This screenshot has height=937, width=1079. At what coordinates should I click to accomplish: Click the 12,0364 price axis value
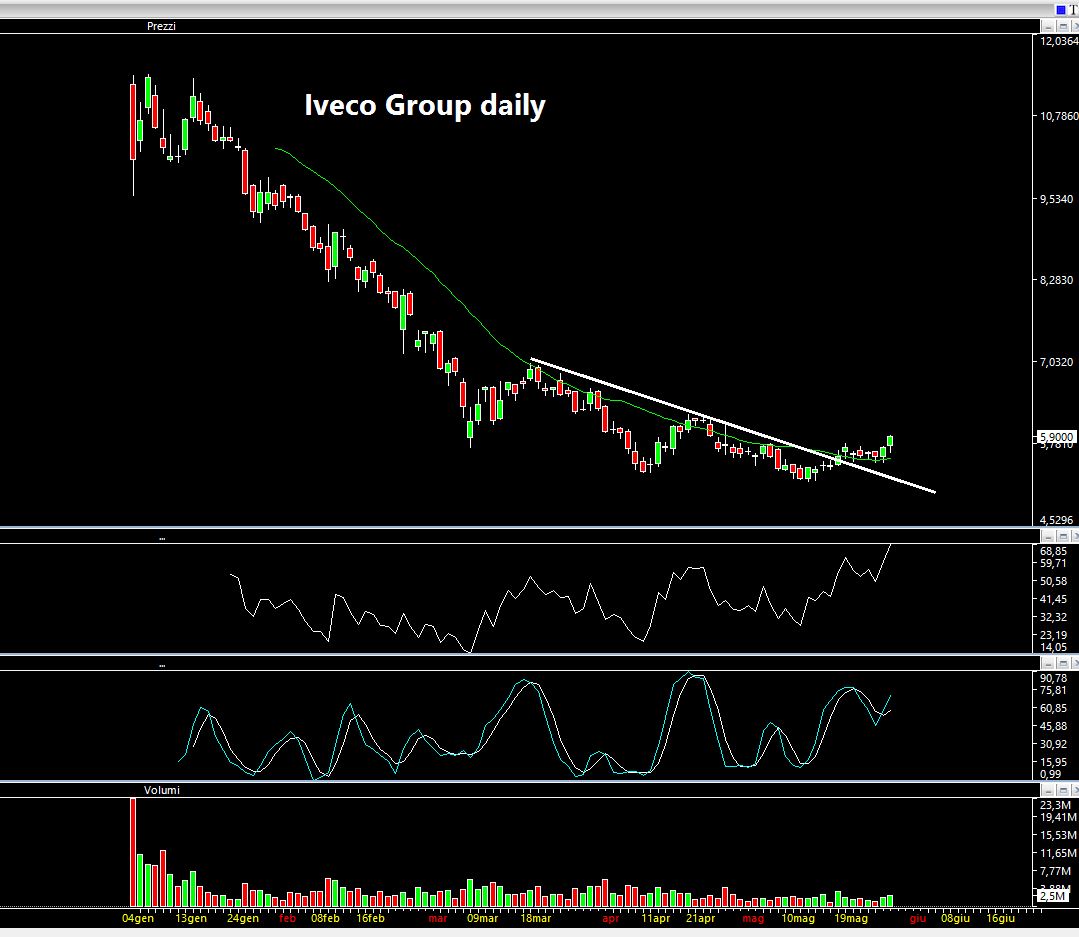tap(1058, 41)
